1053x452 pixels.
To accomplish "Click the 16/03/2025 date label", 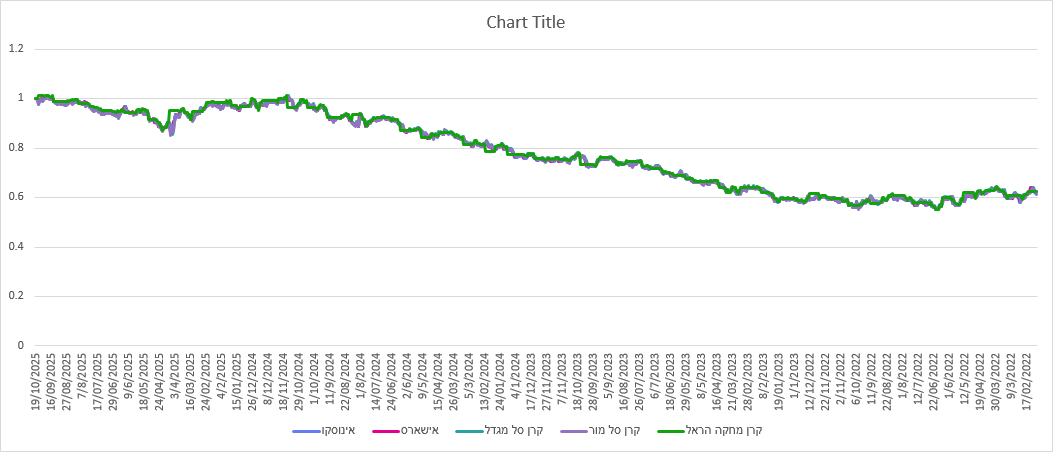I will [190, 381].
